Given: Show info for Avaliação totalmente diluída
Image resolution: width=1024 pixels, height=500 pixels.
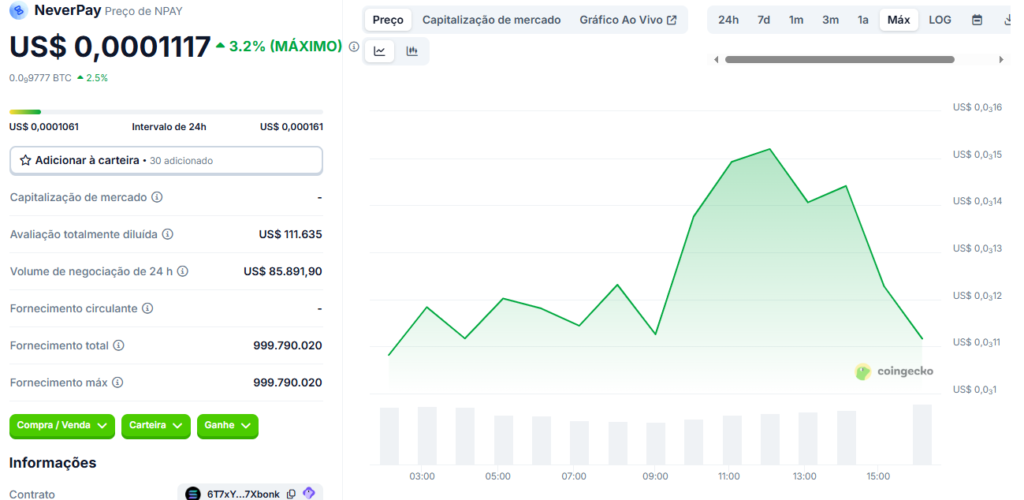Looking at the screenshot, I should [x=167, y=234].
